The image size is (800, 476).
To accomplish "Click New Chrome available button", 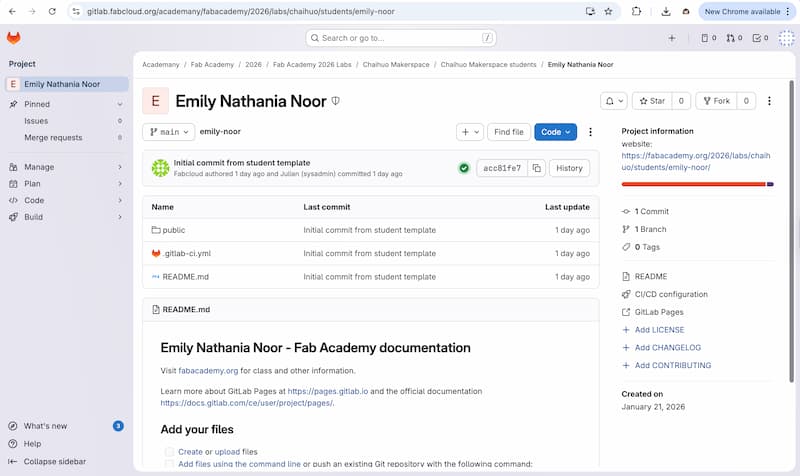I will coord(742,11).
